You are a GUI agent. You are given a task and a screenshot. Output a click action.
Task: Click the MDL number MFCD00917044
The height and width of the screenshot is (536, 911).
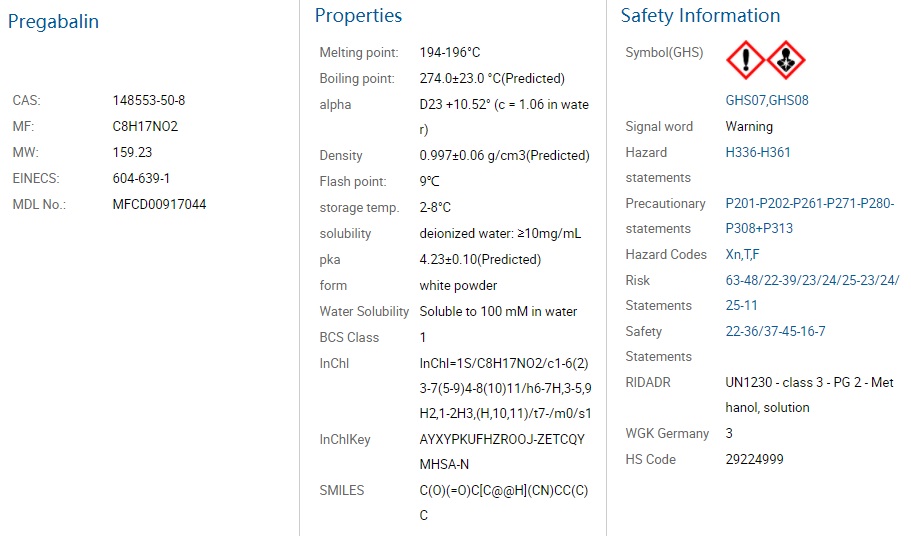[159, 204]
